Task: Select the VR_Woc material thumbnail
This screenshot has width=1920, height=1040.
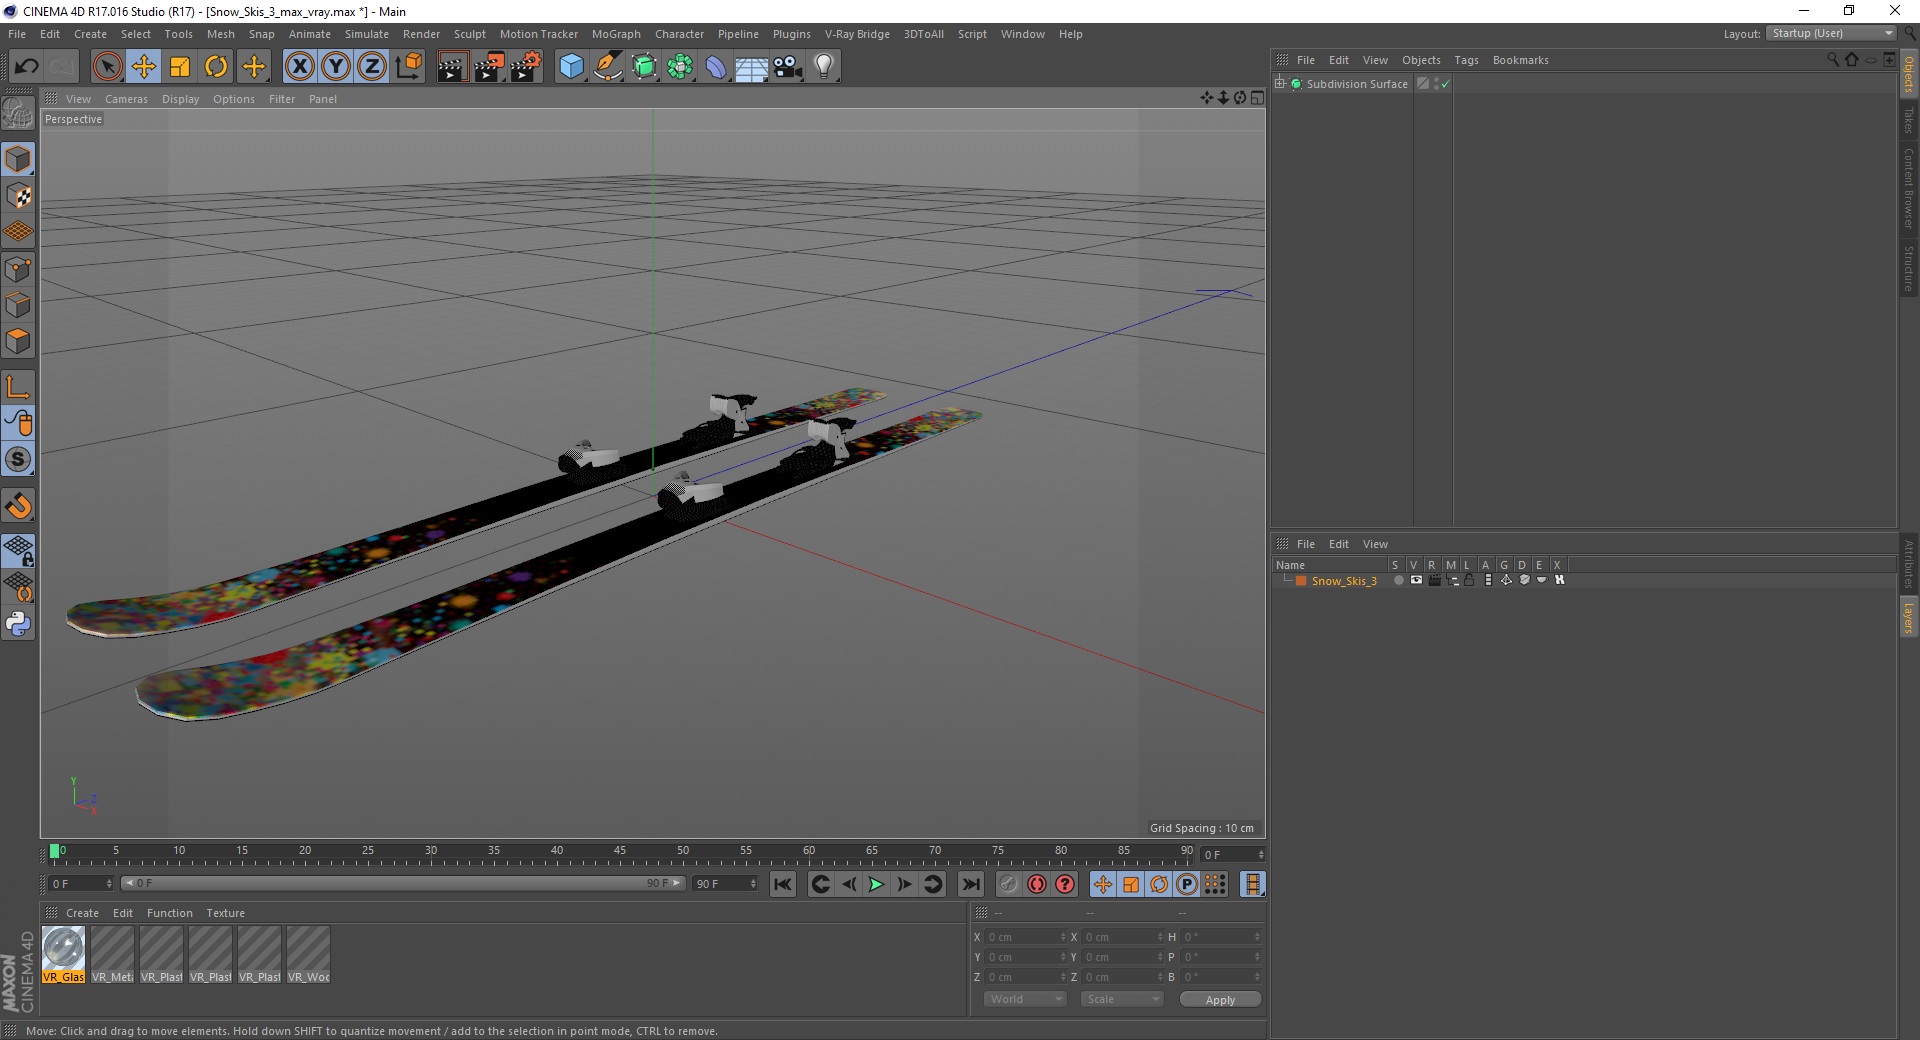Action: pos(308,955)
